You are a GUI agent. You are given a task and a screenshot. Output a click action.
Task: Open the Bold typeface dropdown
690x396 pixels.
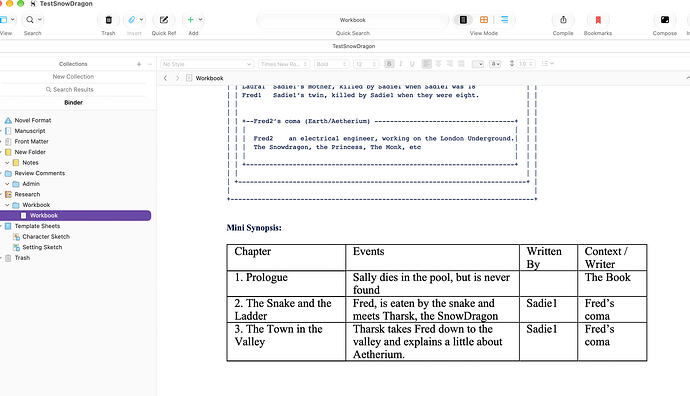tap(331, 64)
